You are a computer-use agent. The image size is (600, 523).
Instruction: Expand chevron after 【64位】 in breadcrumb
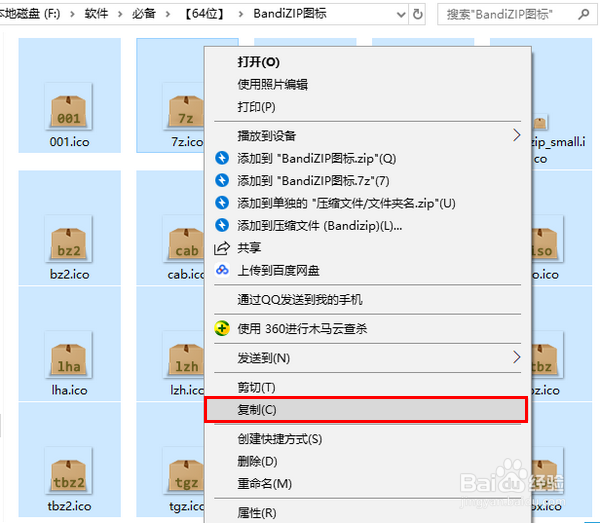point(240,14)
